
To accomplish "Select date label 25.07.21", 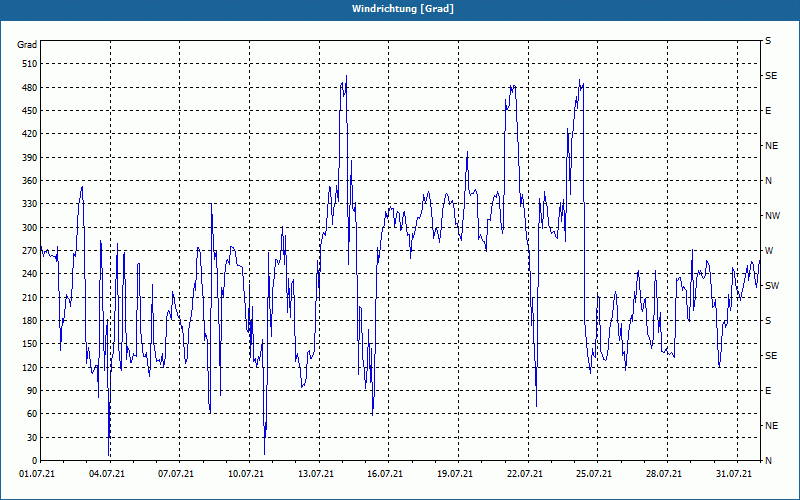I will (x=594, y=474).
